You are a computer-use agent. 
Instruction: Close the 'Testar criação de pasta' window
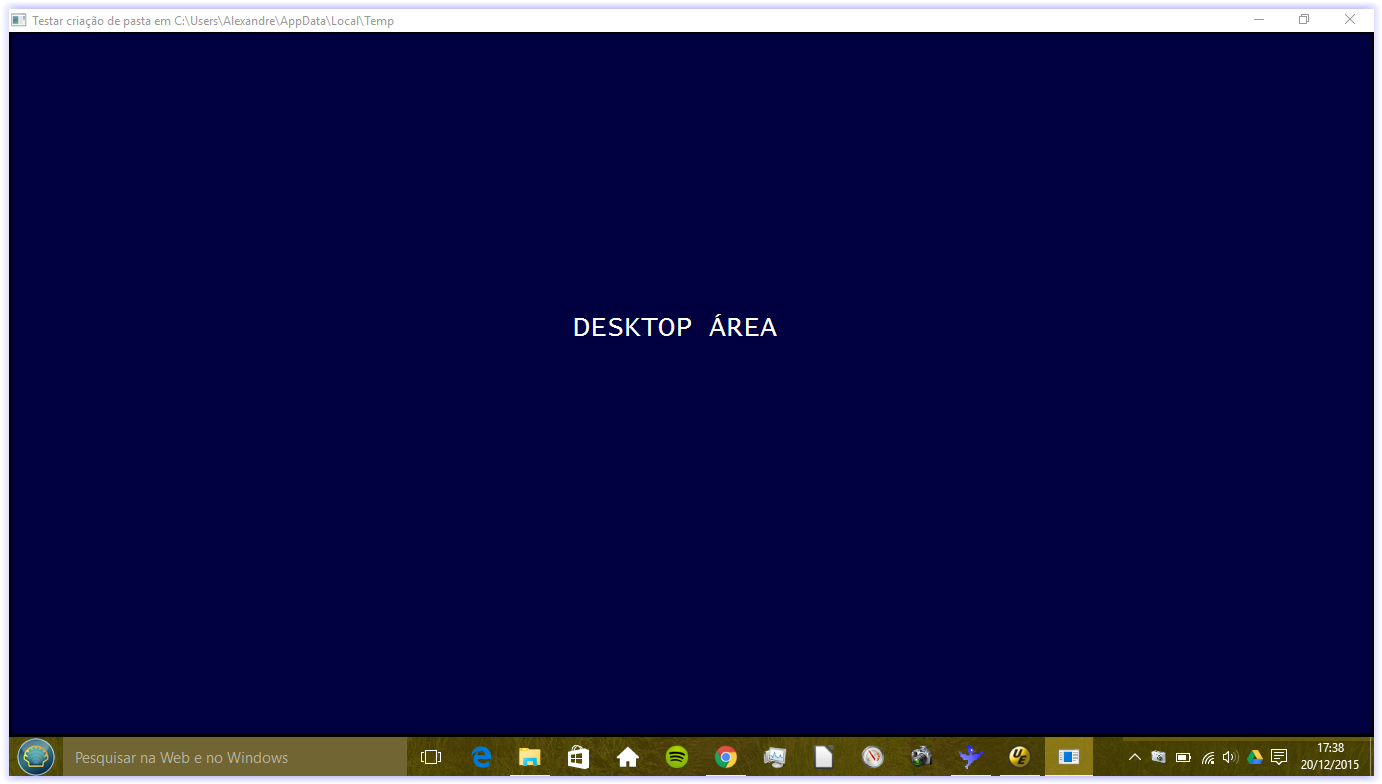coord(1350,19)
